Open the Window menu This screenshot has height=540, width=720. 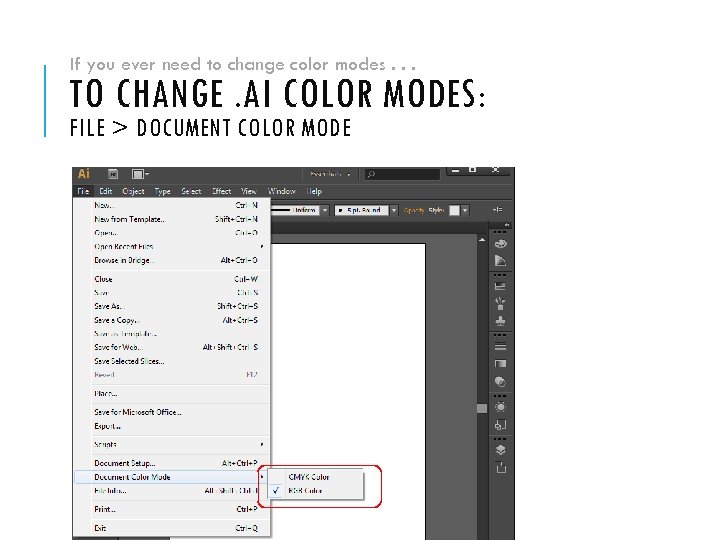(281, 191)
